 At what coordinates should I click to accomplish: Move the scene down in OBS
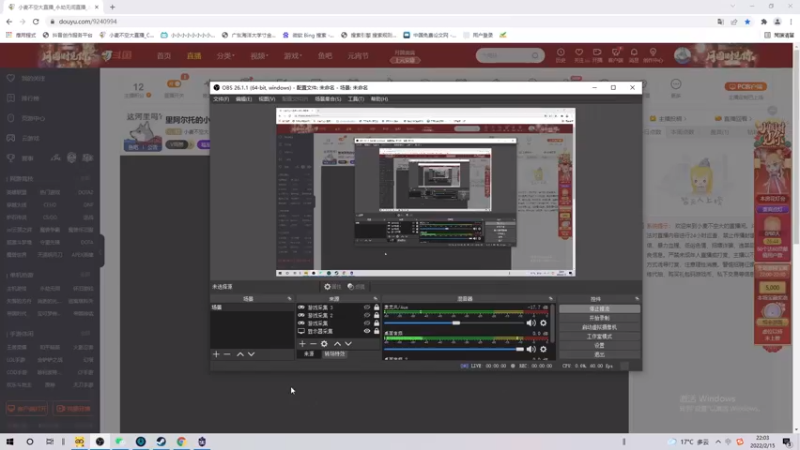251,354
